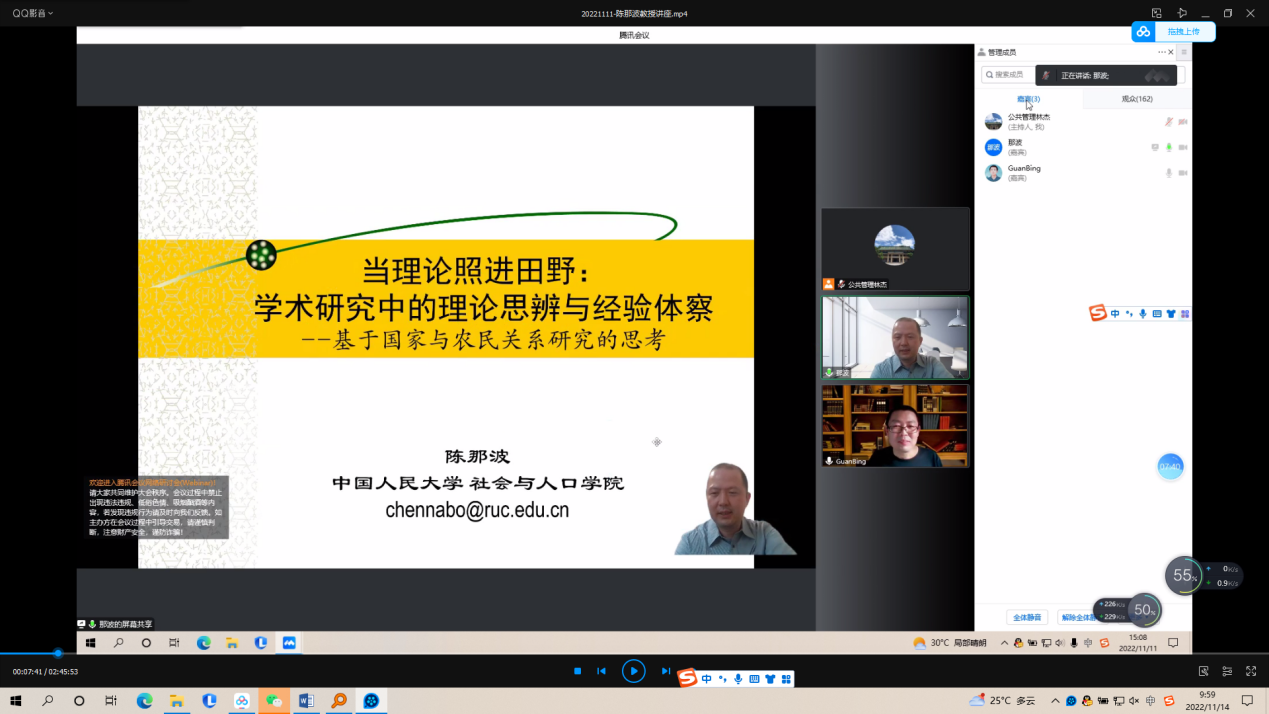The height and width of the screenshot is (714, 1269).
Task: Open Windows Start menu on bottom taskbar
Action: tap(16, 701)
